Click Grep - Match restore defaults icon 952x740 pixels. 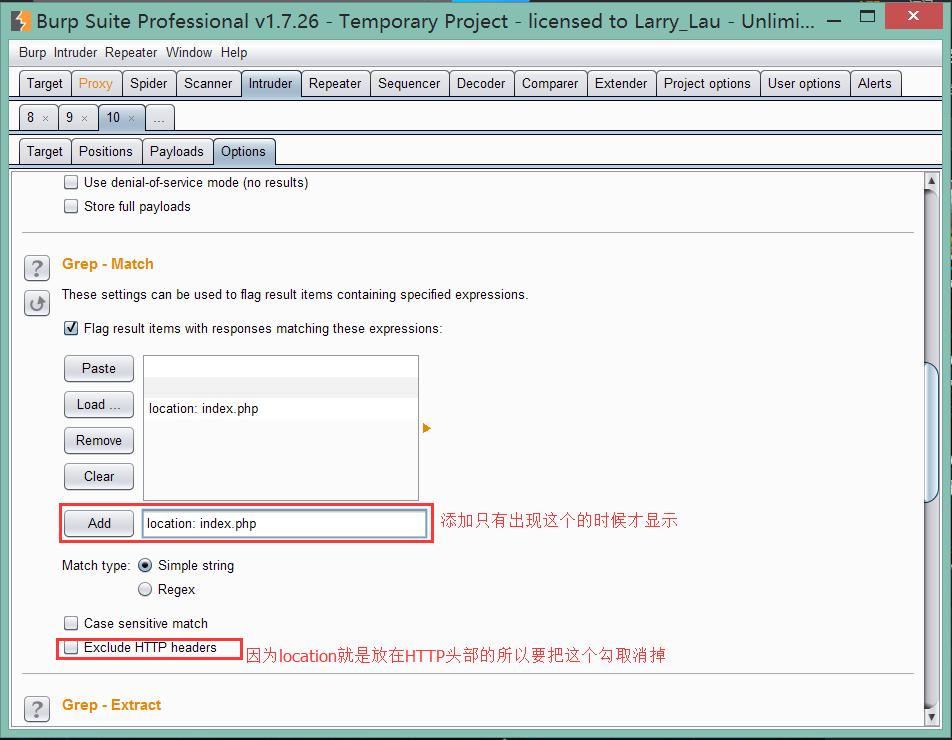tap(37, 303)
